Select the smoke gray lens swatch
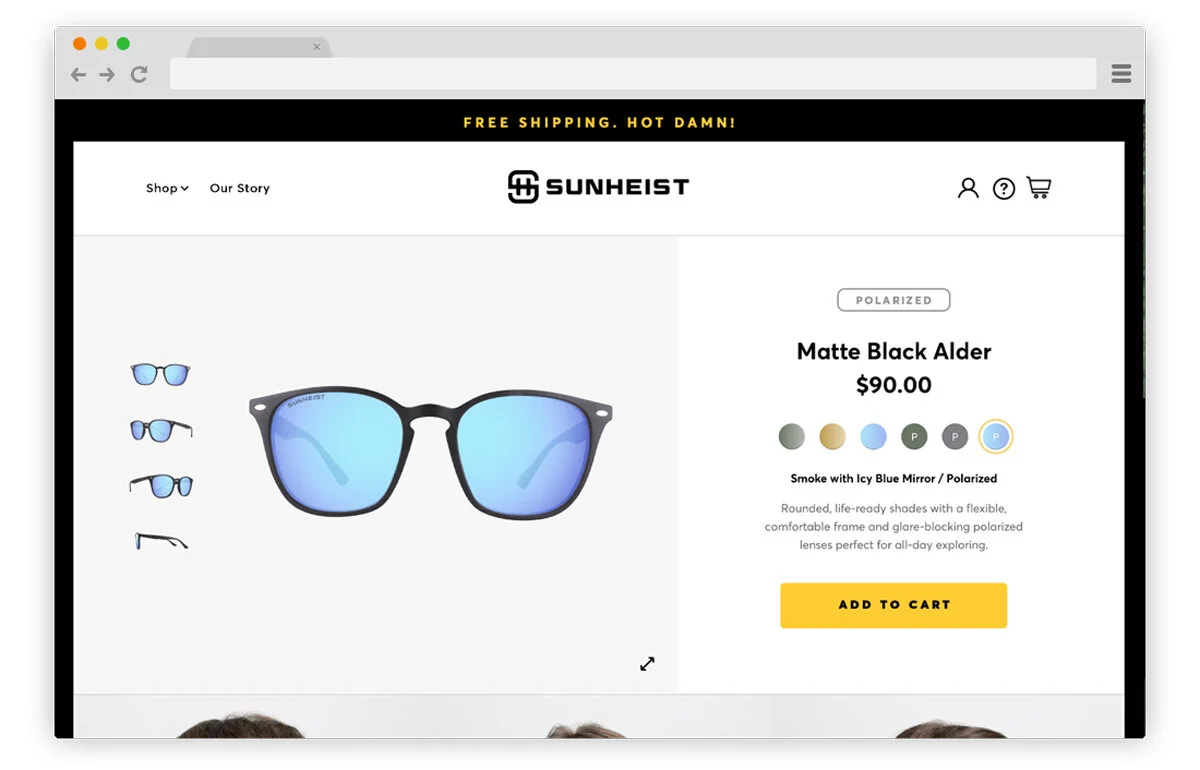The image size is (1200, 770). pyautogui.click(x=791, y=437)
